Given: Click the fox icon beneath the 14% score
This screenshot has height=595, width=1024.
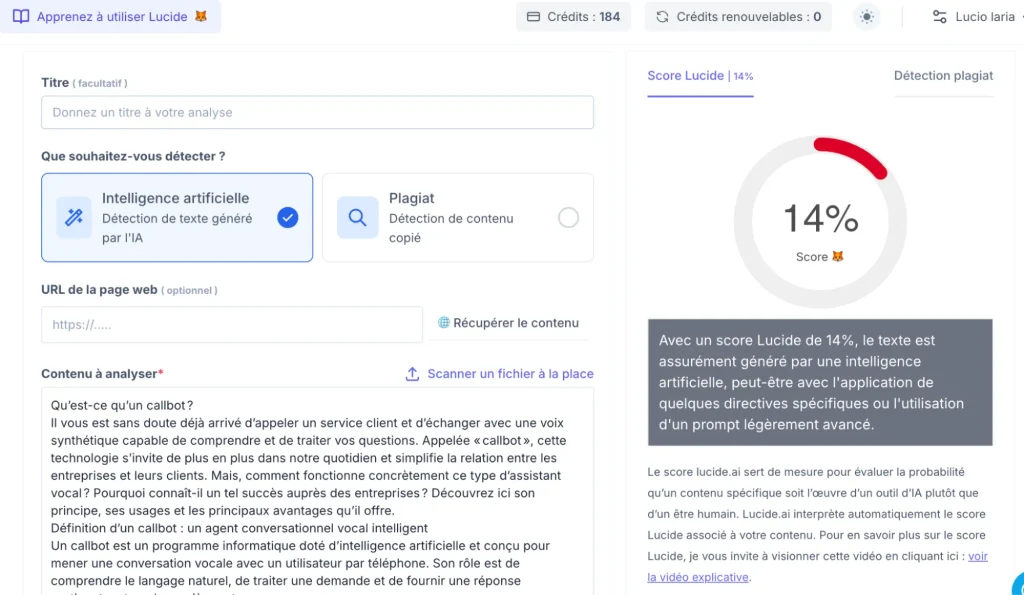Looking at the screenshot, I should (x=837, y=257).
